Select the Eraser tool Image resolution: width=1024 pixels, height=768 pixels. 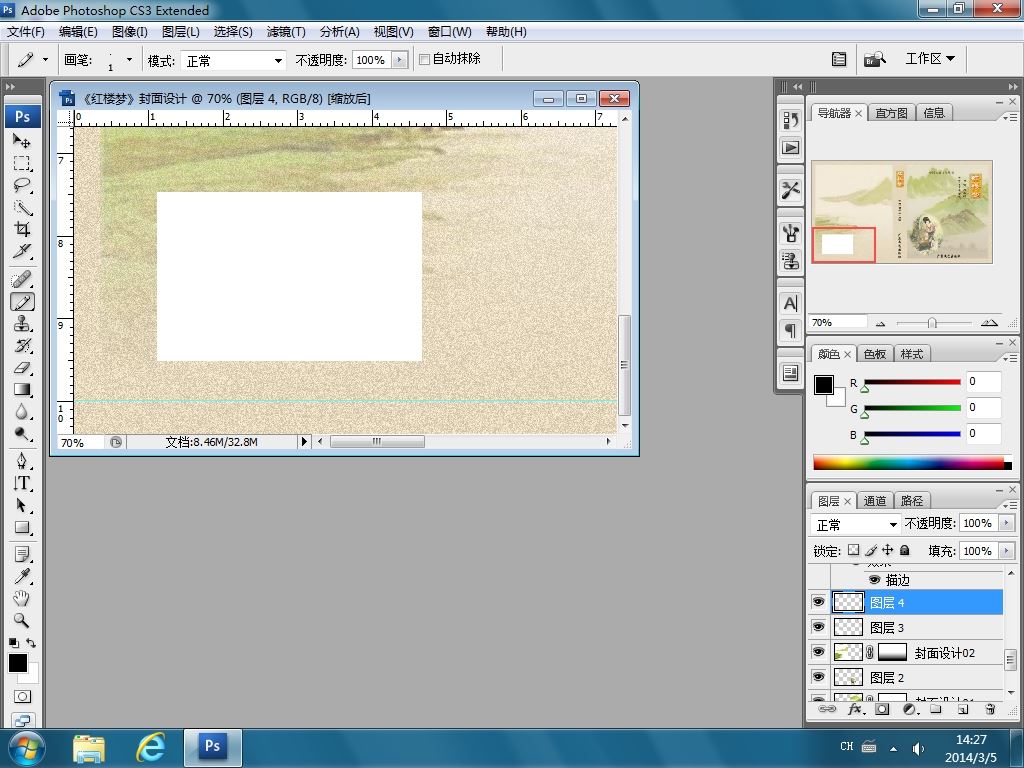pyautogui.click(x=22, y=368)
